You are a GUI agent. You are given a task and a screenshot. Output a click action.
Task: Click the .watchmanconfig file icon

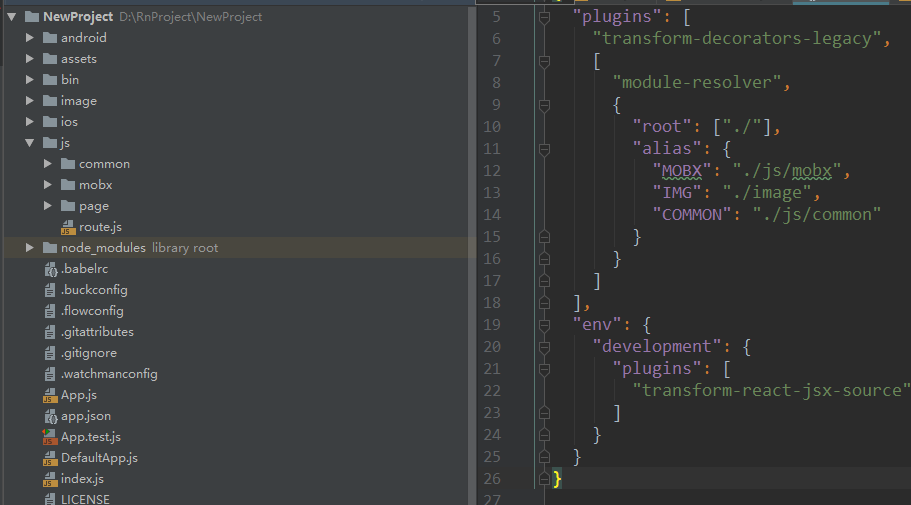[50, 374]
